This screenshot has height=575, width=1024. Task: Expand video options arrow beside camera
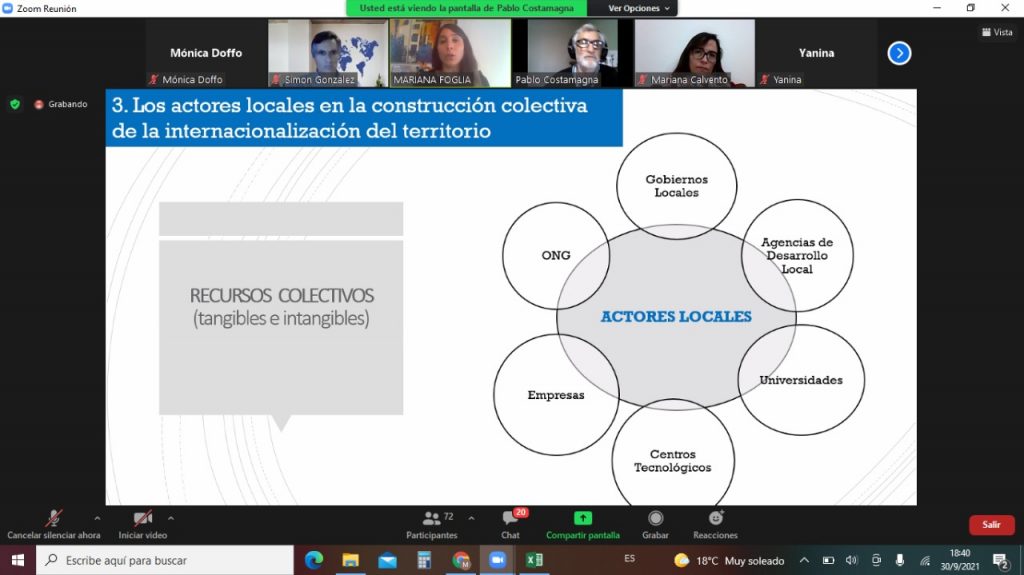(x=171, y=518)
